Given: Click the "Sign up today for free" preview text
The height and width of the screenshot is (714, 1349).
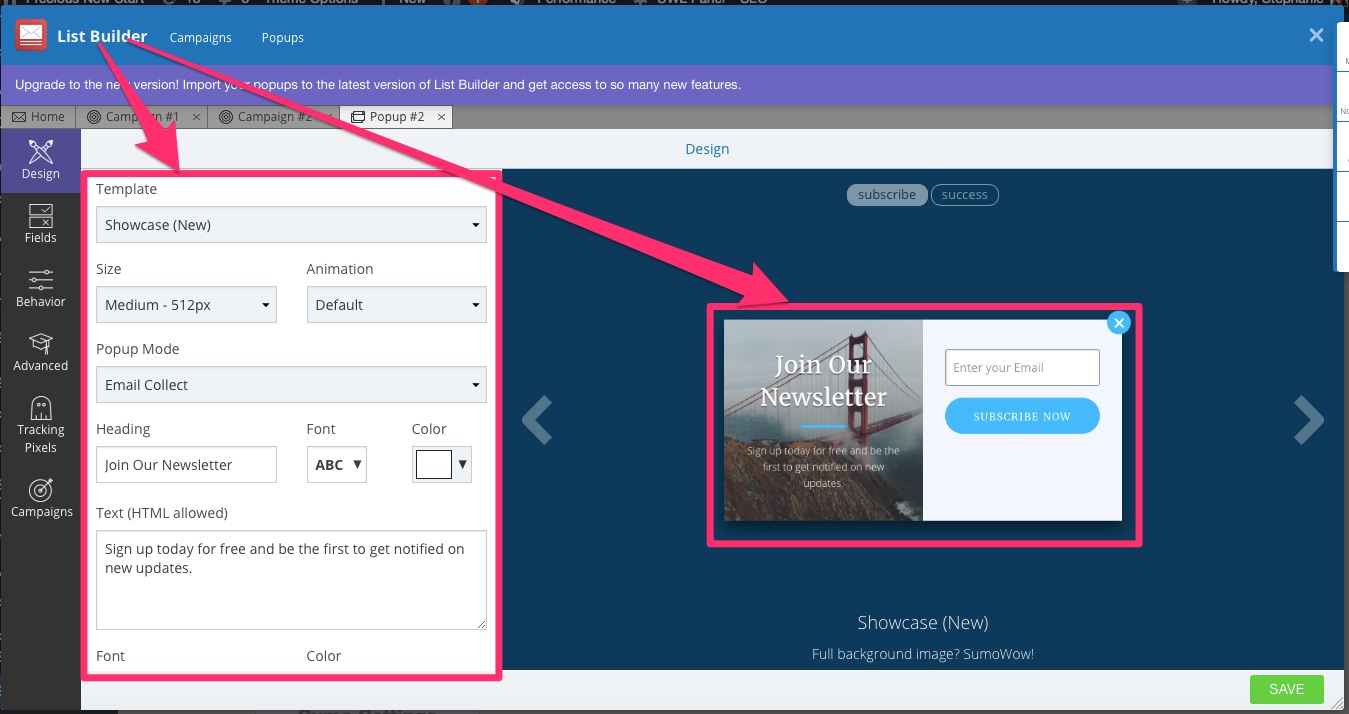Looking at the screenshot, I should [823, 467].
